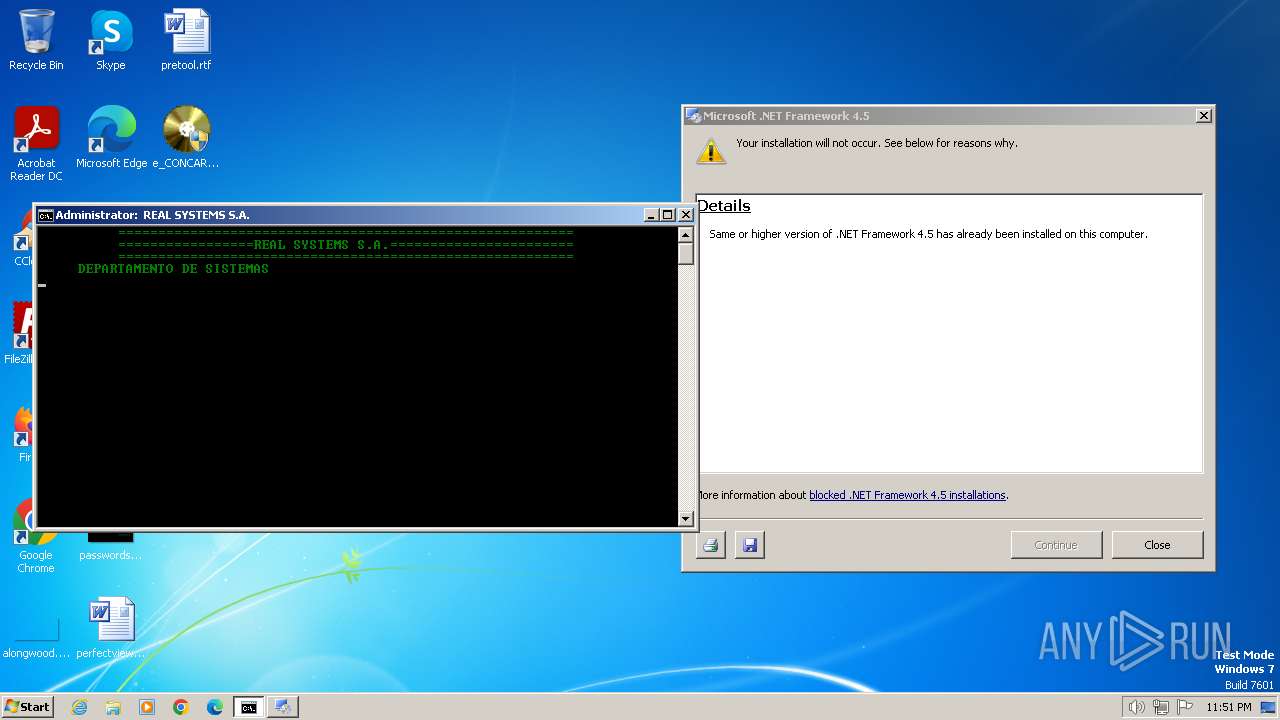Click the console scrollbar down arrow
This screenshot has width=1280, height=720.
point(685,518)
